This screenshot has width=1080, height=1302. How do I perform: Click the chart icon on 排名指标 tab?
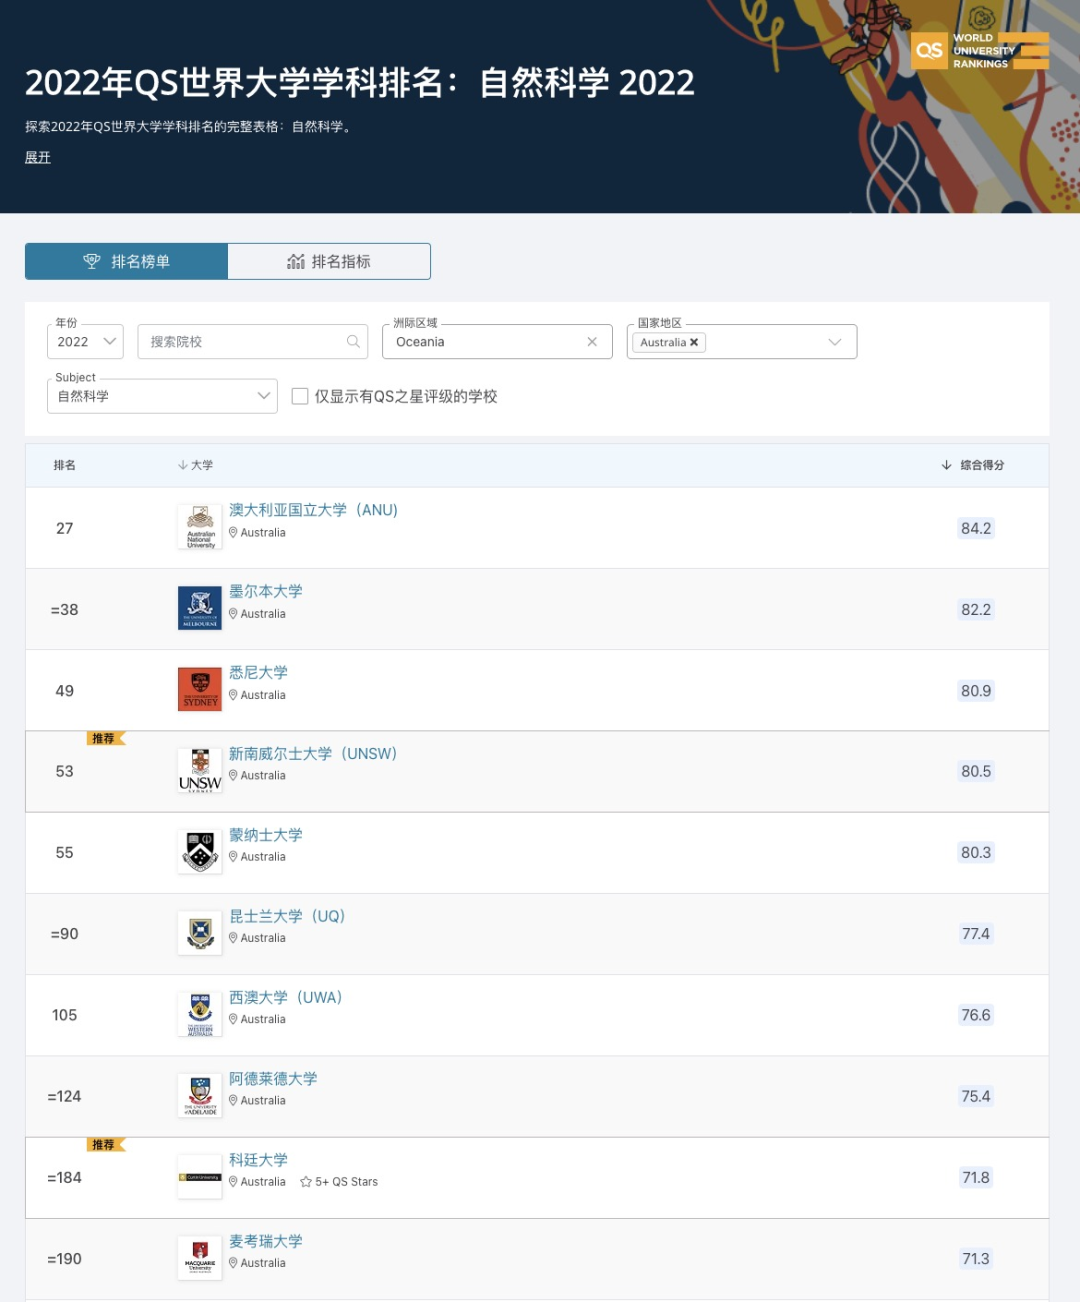click(x=296, y=262)
